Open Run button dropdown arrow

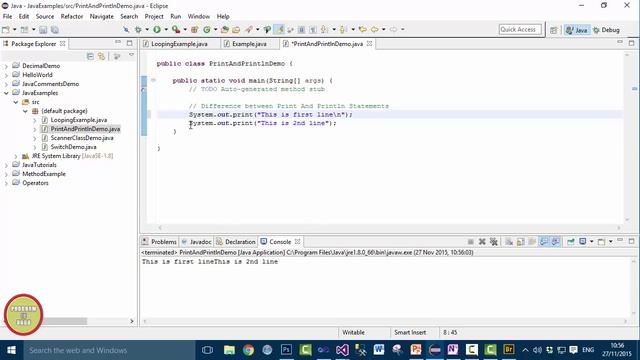[166, 29]
